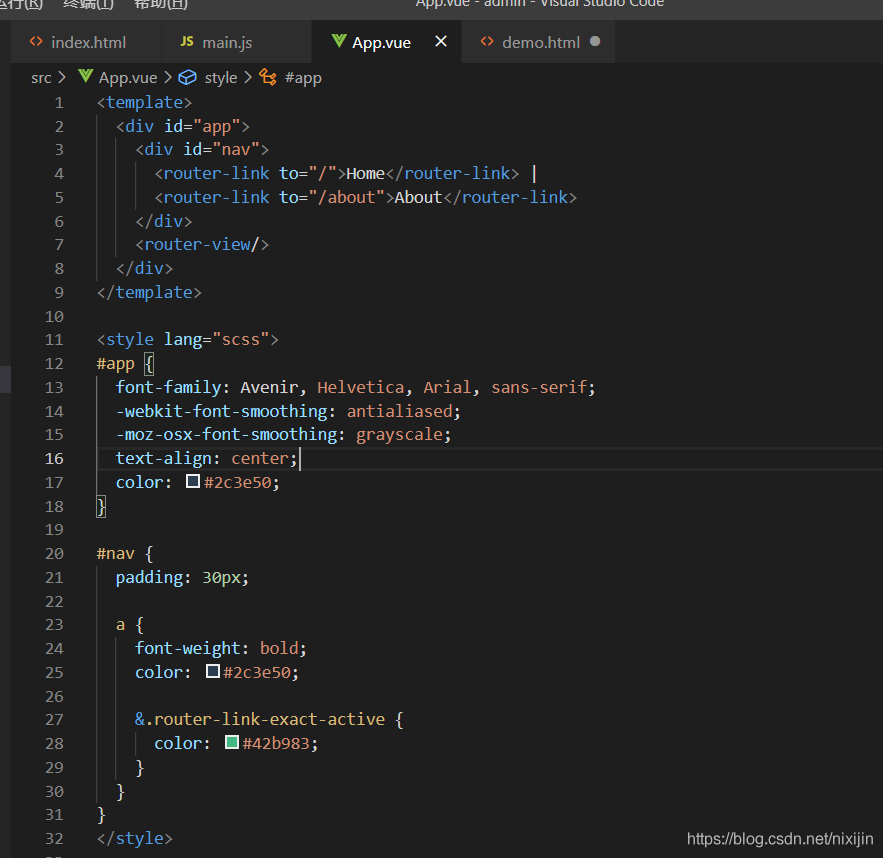Place cursor on the Home router-link
The image size is (883, 858).
point(337,173)
